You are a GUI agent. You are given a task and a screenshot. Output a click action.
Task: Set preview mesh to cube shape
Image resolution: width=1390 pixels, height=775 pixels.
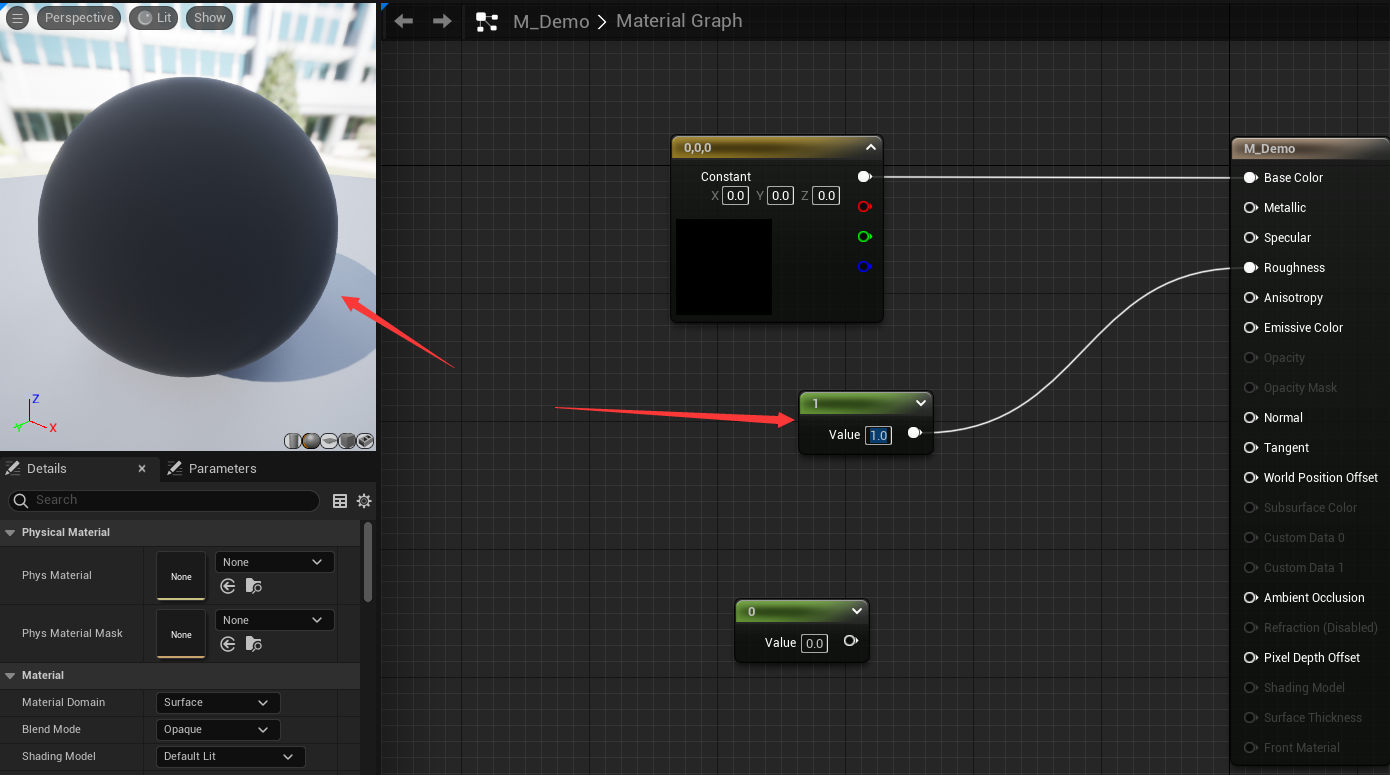point(347,441)
